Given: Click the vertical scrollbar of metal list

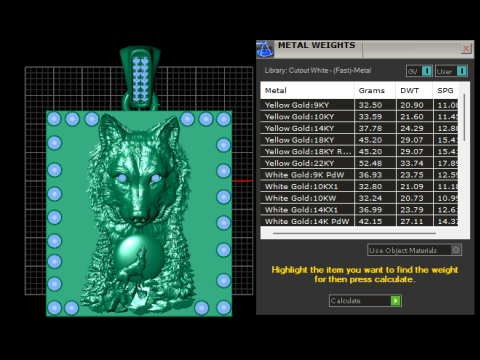Looking at the screenshot, I should (x=464, y=117).
